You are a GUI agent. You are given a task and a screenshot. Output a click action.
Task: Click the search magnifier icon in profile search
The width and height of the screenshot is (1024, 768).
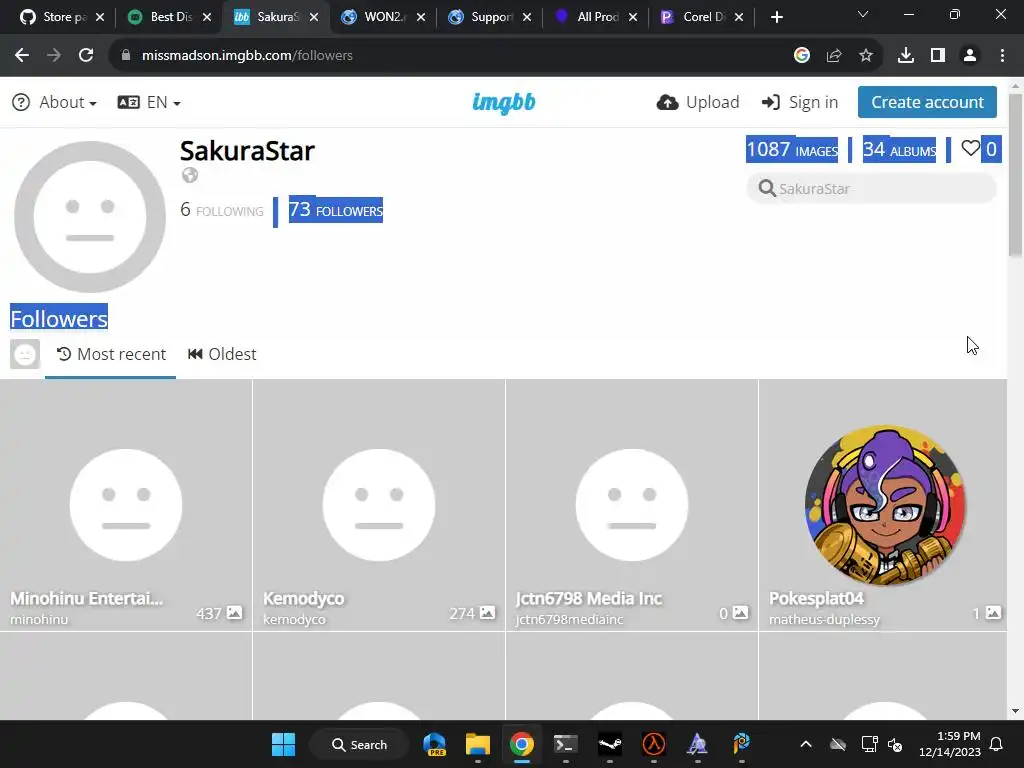point(767,189)
